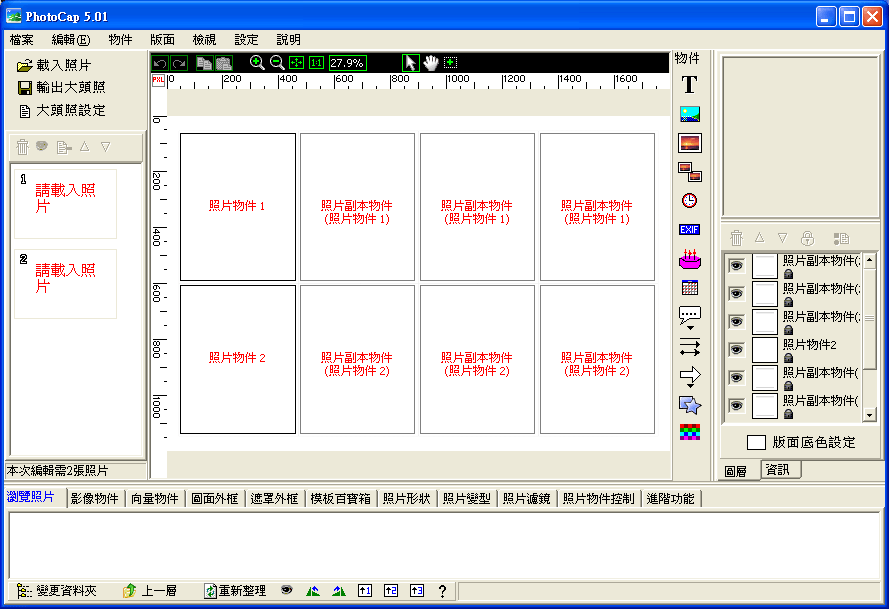Screen dimensions: 889x609
Task: Click the EXIF object icon
Action: (689, 229)
